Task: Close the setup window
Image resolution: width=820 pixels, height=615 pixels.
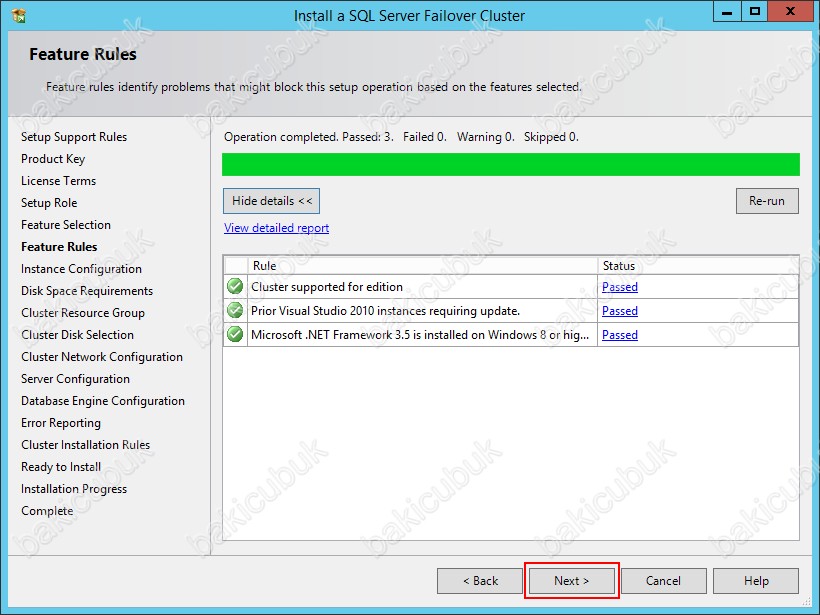Action: coord(790,13)
